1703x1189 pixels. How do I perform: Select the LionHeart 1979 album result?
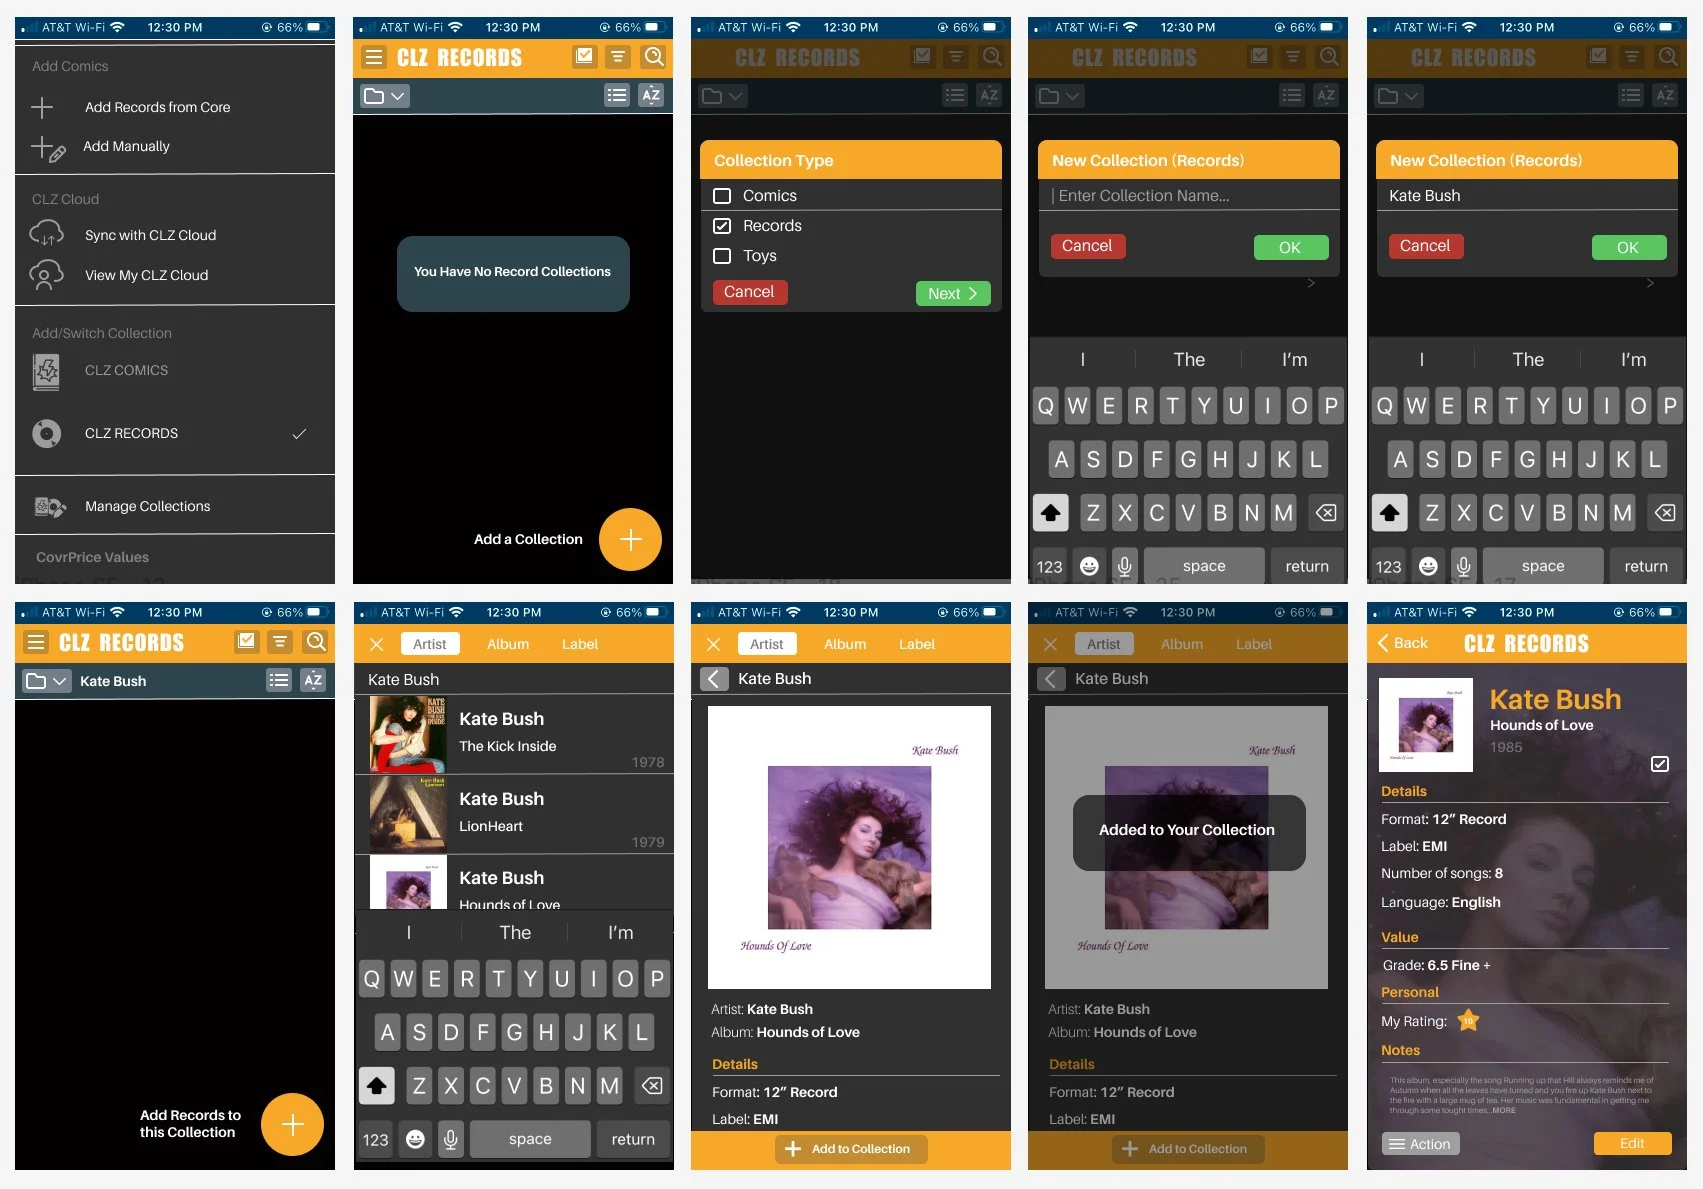[x=514, y=814]
